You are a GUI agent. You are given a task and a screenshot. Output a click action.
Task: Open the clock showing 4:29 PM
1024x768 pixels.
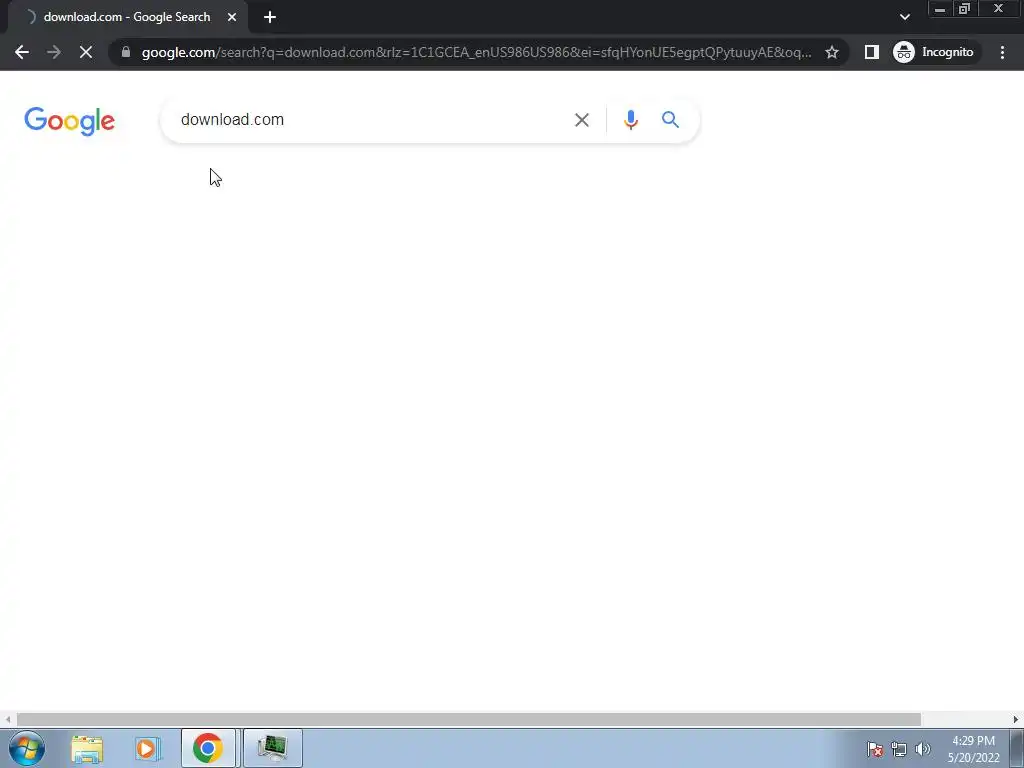pyautogui.click(x=974, y=749)
